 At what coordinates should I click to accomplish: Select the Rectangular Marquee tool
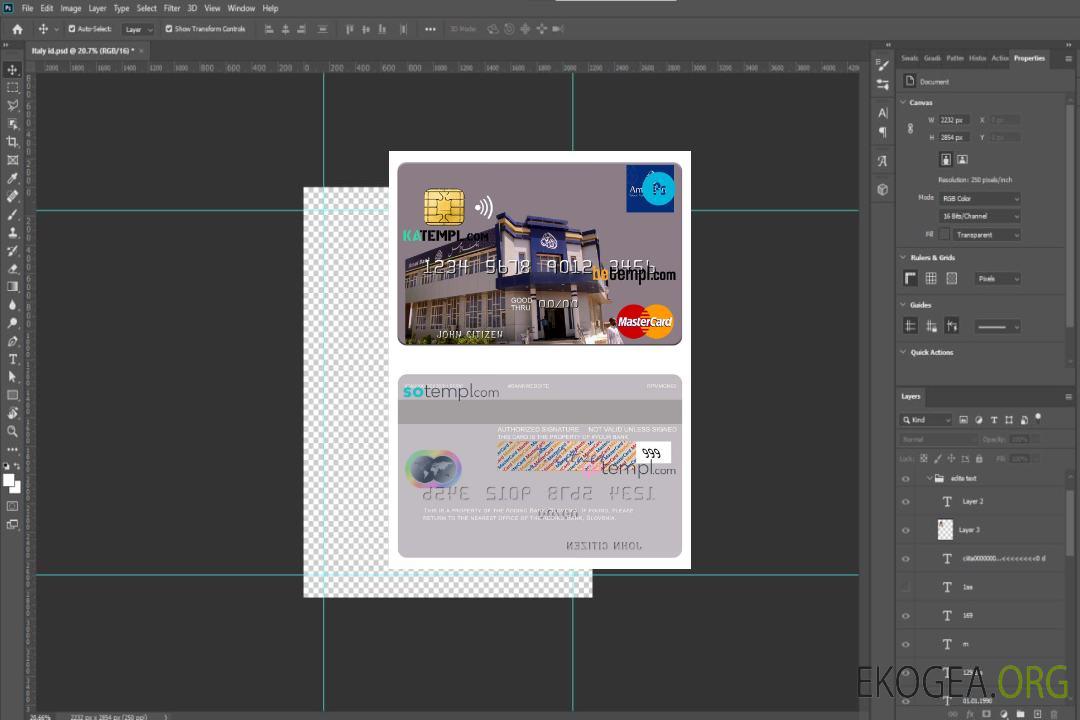(x=13, y=87)
